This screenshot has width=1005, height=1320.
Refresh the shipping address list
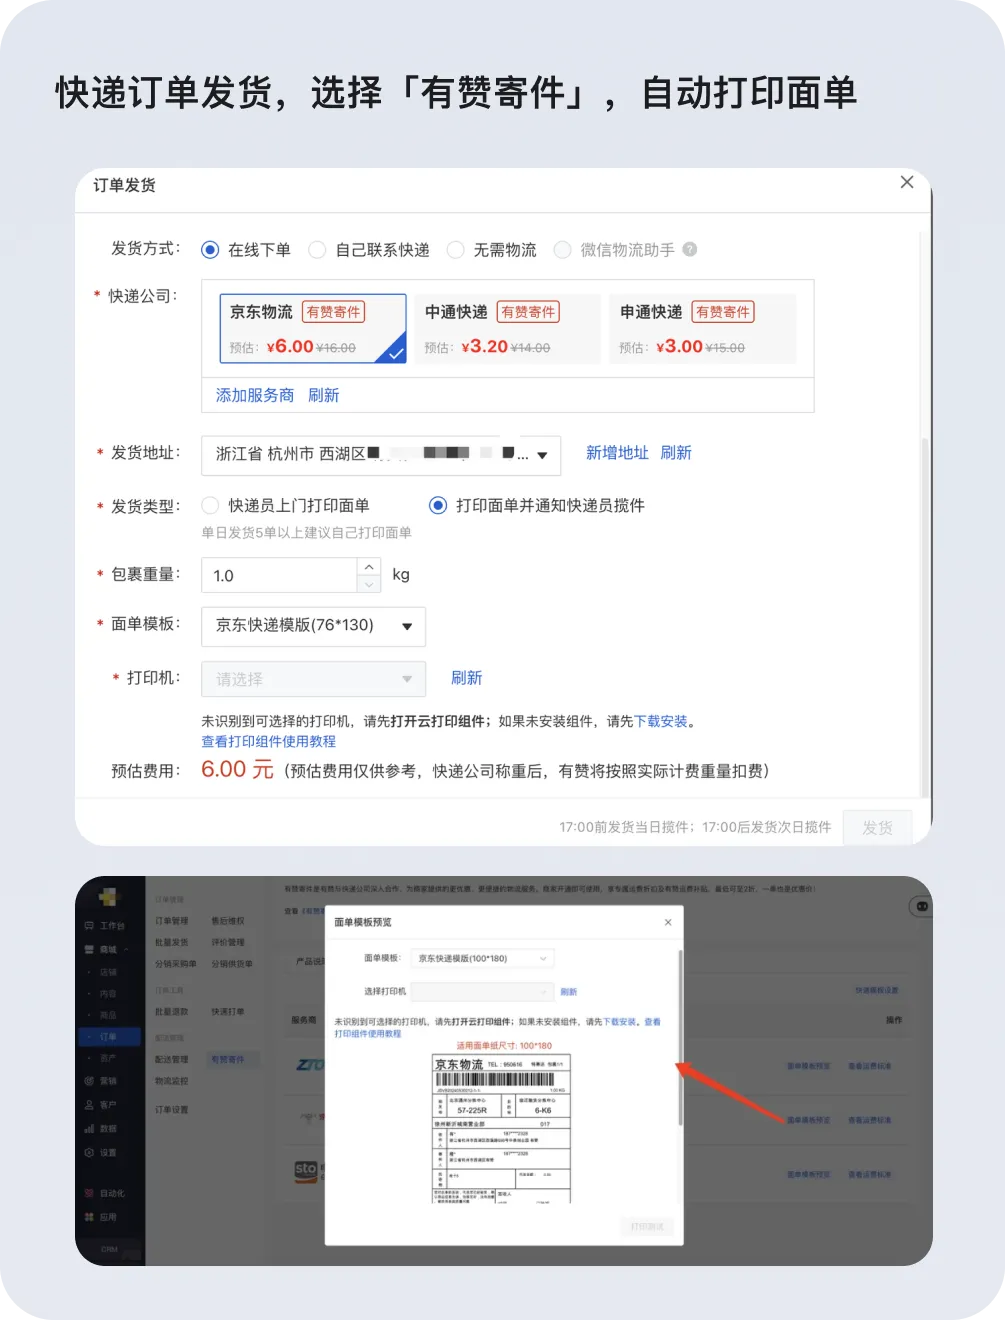[676, 453]
